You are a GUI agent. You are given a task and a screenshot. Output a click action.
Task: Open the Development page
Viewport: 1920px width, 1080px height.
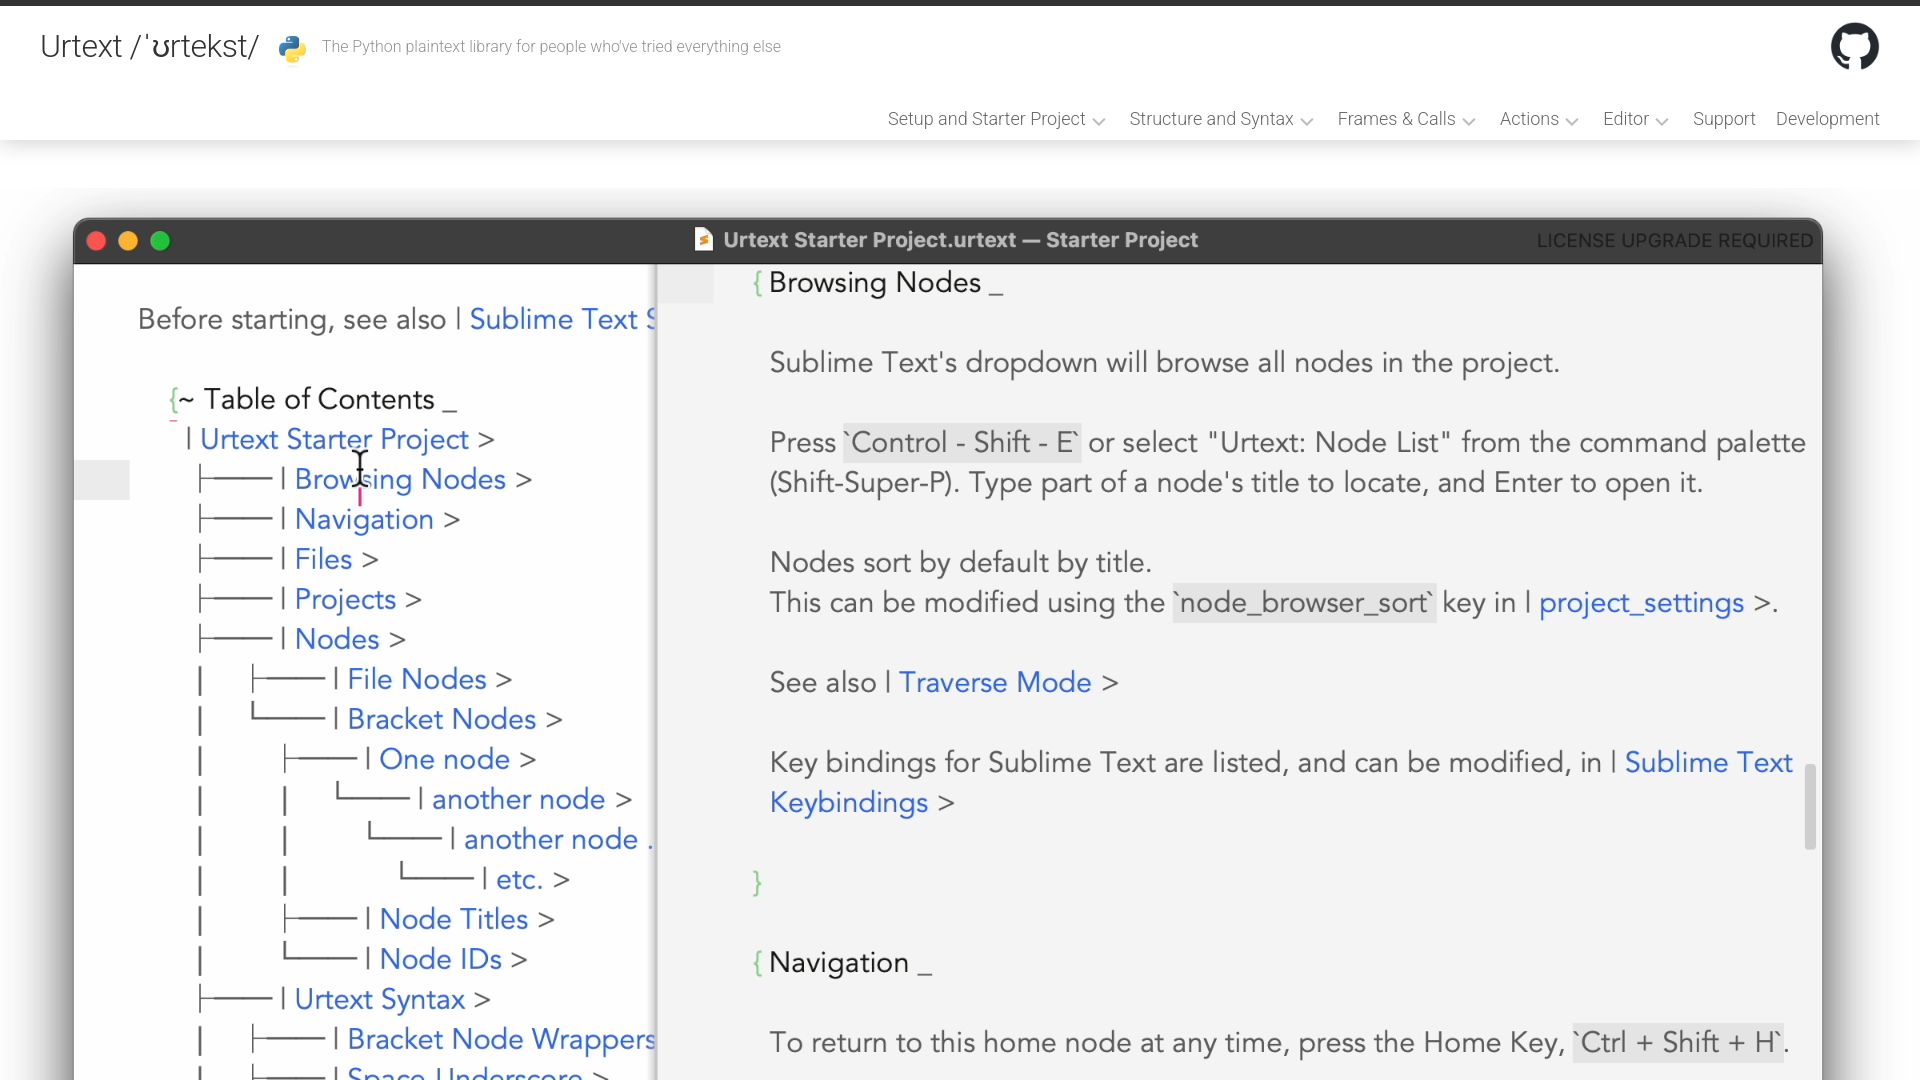[1827, 119]
